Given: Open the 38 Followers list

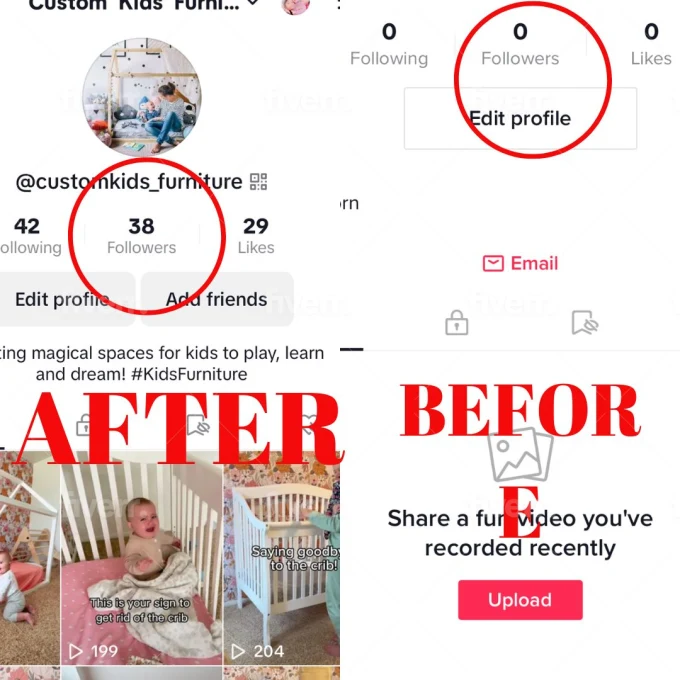Looking at the screenshot, I should pyautogui.click(x=141, y=236).
